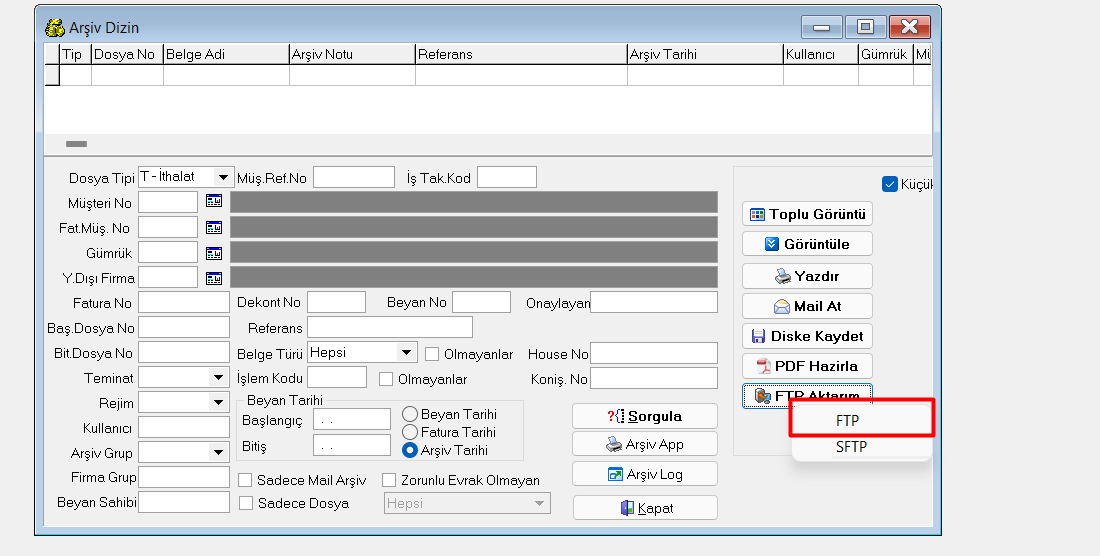The height and width of the screenshot is (556, 1100).
Task: Send email with Mail At button
Action: click(x=807, y=306)
